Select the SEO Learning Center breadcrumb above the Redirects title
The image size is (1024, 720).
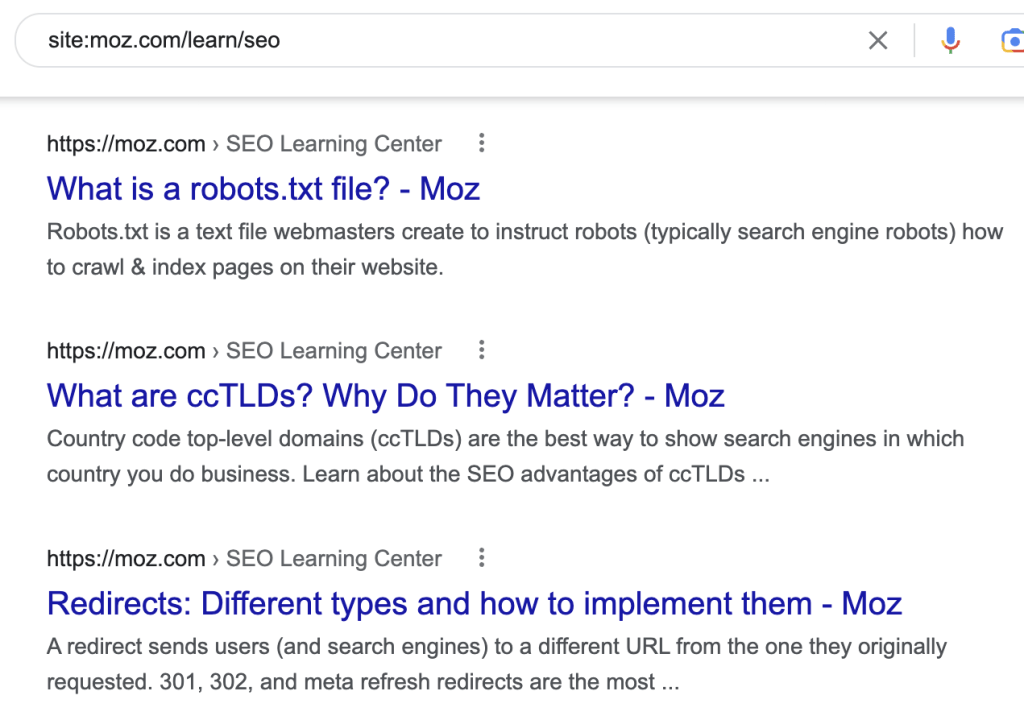pyautogui.click(x=334, y=559)
